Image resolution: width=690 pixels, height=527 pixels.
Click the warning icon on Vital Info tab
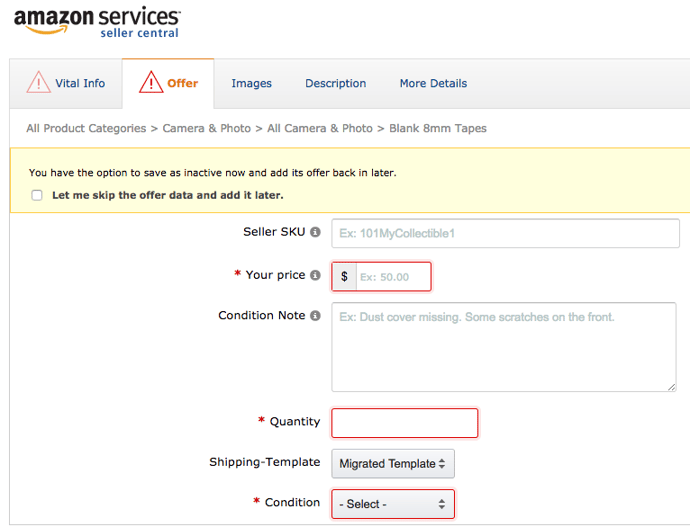click(x=38, y=83)
